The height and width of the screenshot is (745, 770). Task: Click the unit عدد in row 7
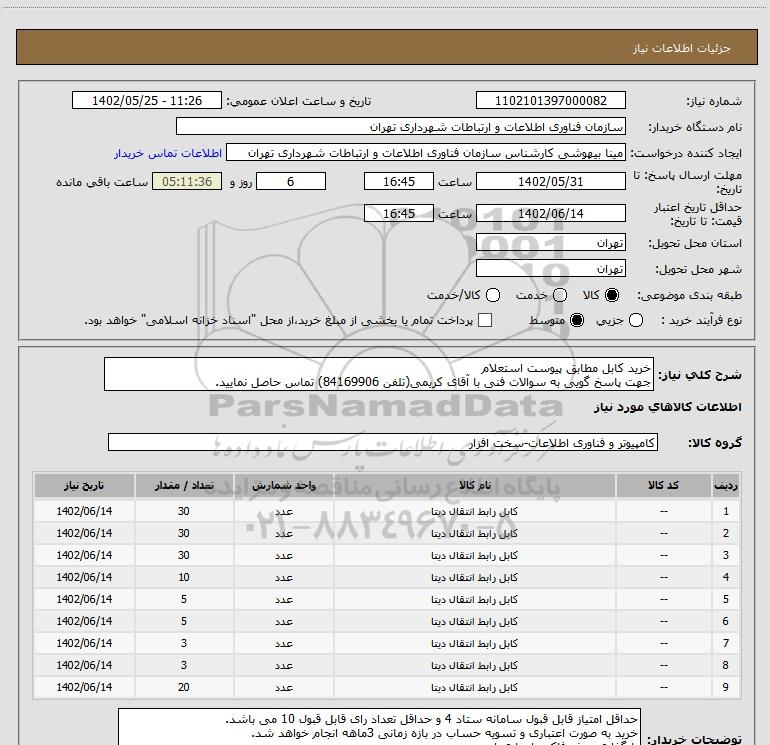click(x=284, y=643)
